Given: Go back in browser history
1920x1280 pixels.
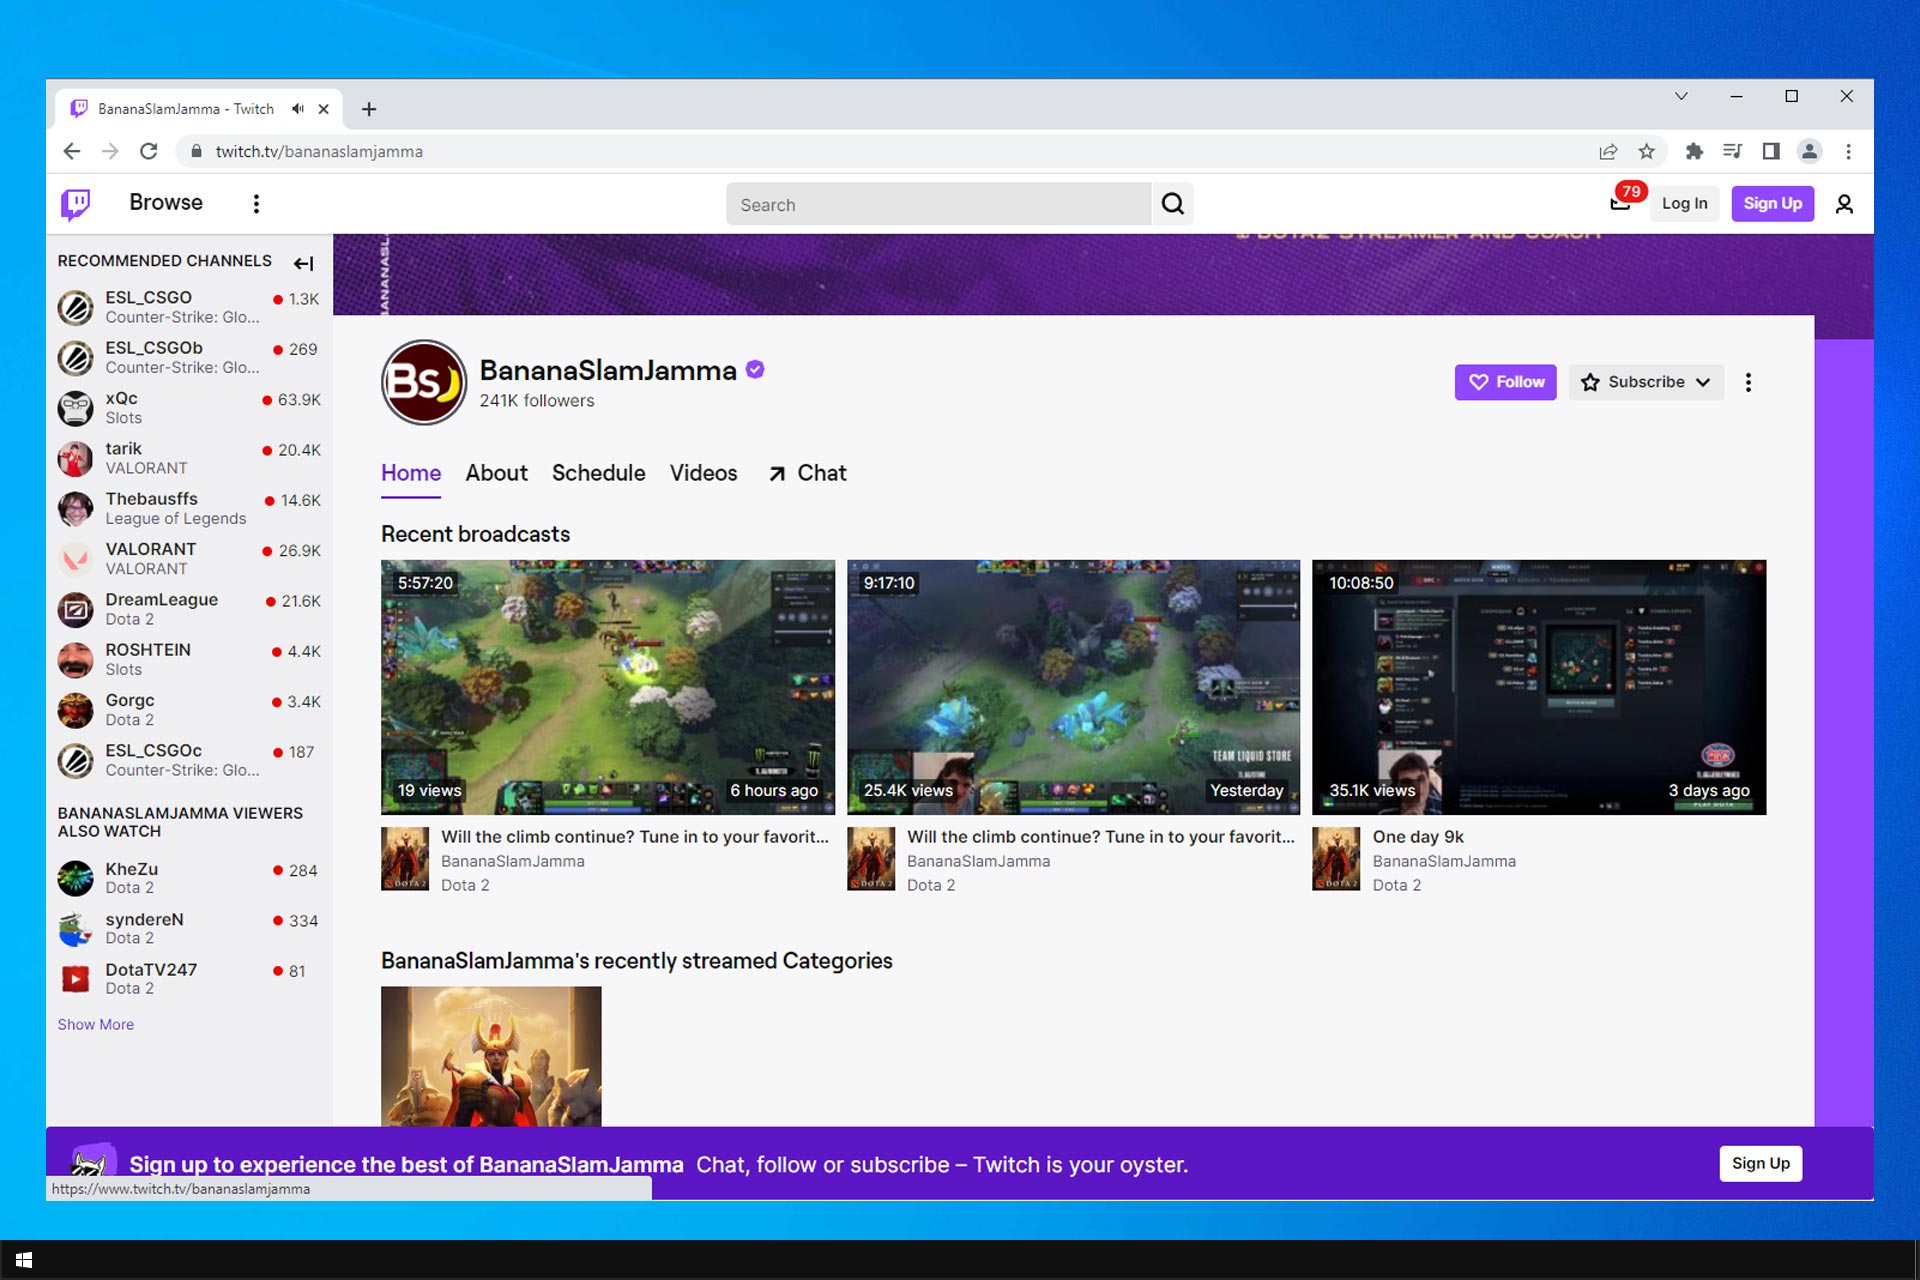Looking at the screenshot, I should (72, 151).
